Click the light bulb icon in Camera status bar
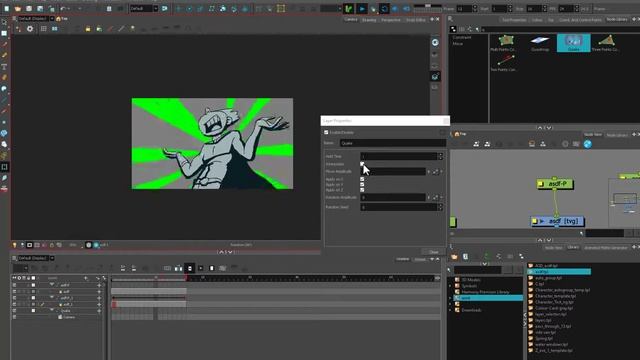Image resolution: width=640 pixels, height=360 pixels. [x=15, y=245]
